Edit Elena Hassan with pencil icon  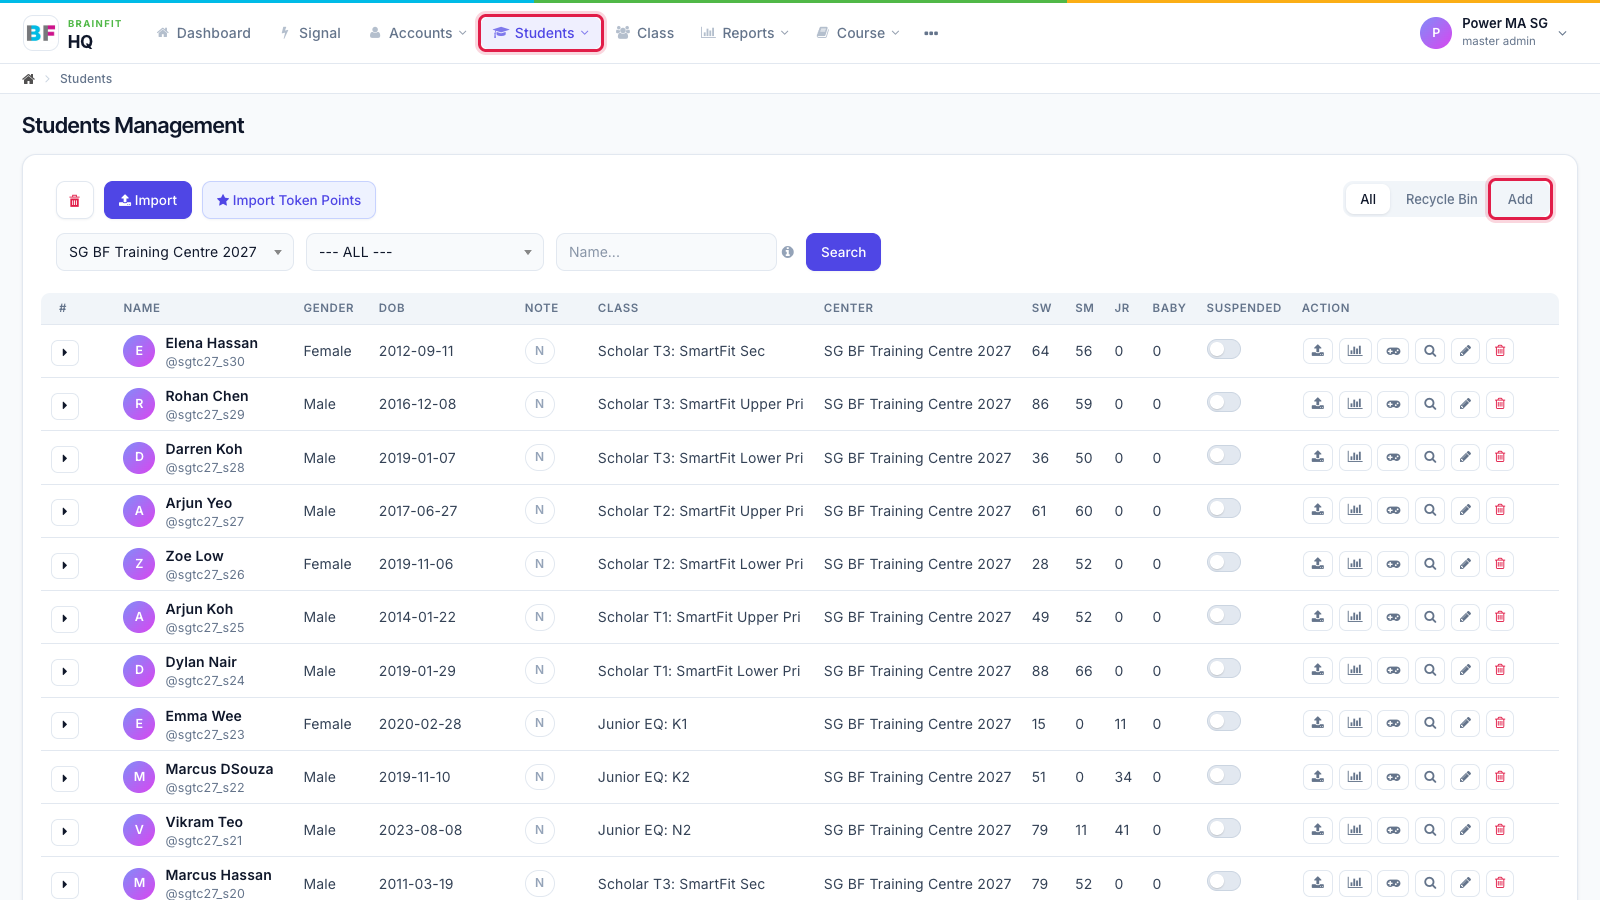coord(1465,351)
